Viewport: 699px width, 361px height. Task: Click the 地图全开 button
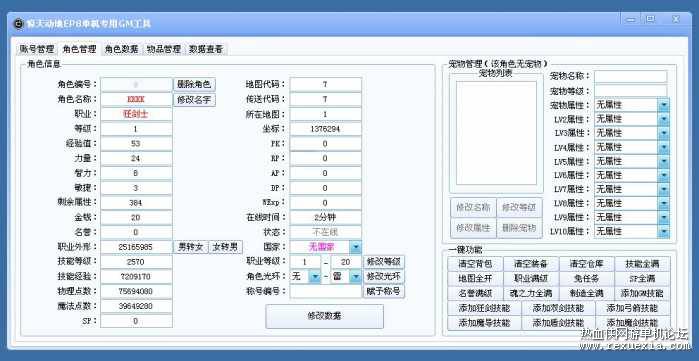pyautogui.click(x=475, y=279)
